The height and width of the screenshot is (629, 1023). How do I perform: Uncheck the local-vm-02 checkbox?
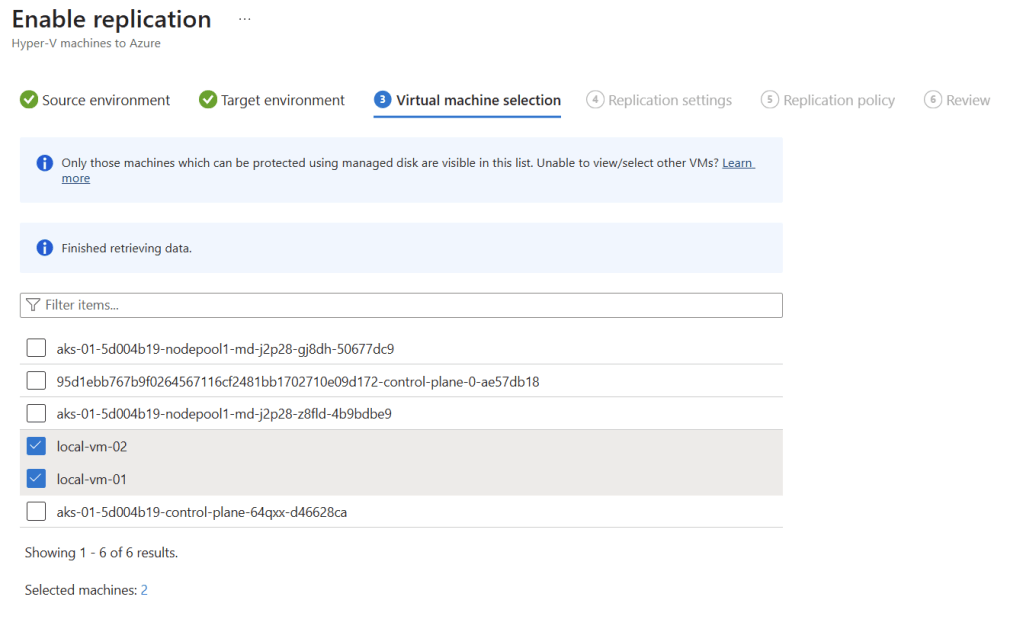(36, 446)
